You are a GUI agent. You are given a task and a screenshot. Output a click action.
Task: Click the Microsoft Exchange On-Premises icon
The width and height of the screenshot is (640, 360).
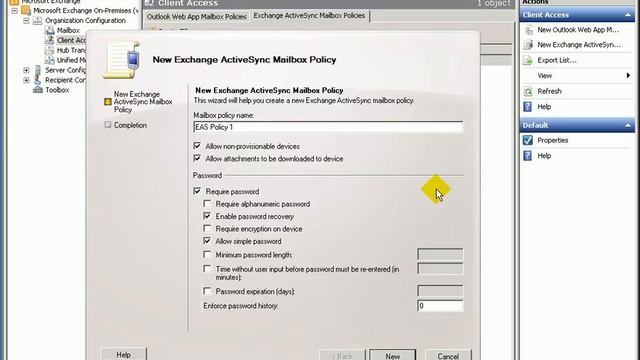coord(26,10)
